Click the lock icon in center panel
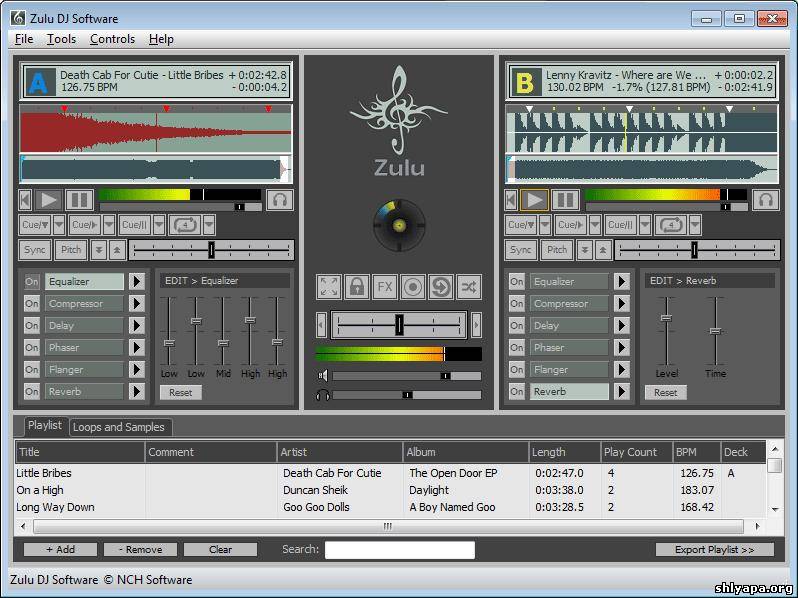 [357, 287]
